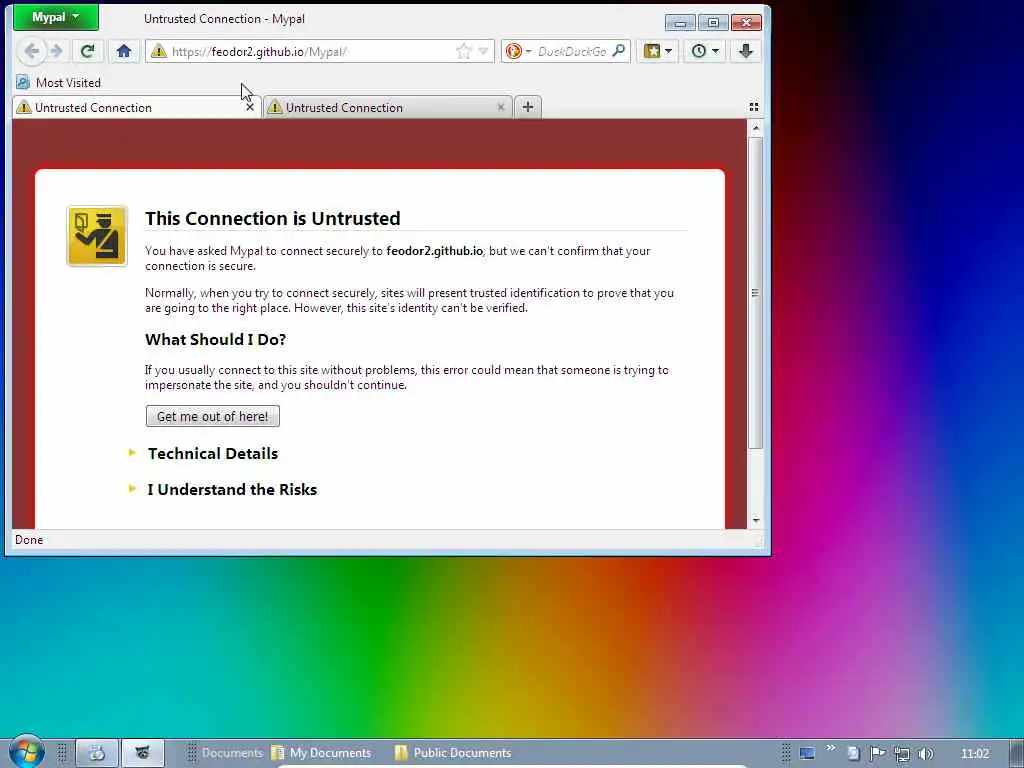This screenshot has height=768, width=1024.
Task: Run search with the magnifier icon
Action: 618,51
